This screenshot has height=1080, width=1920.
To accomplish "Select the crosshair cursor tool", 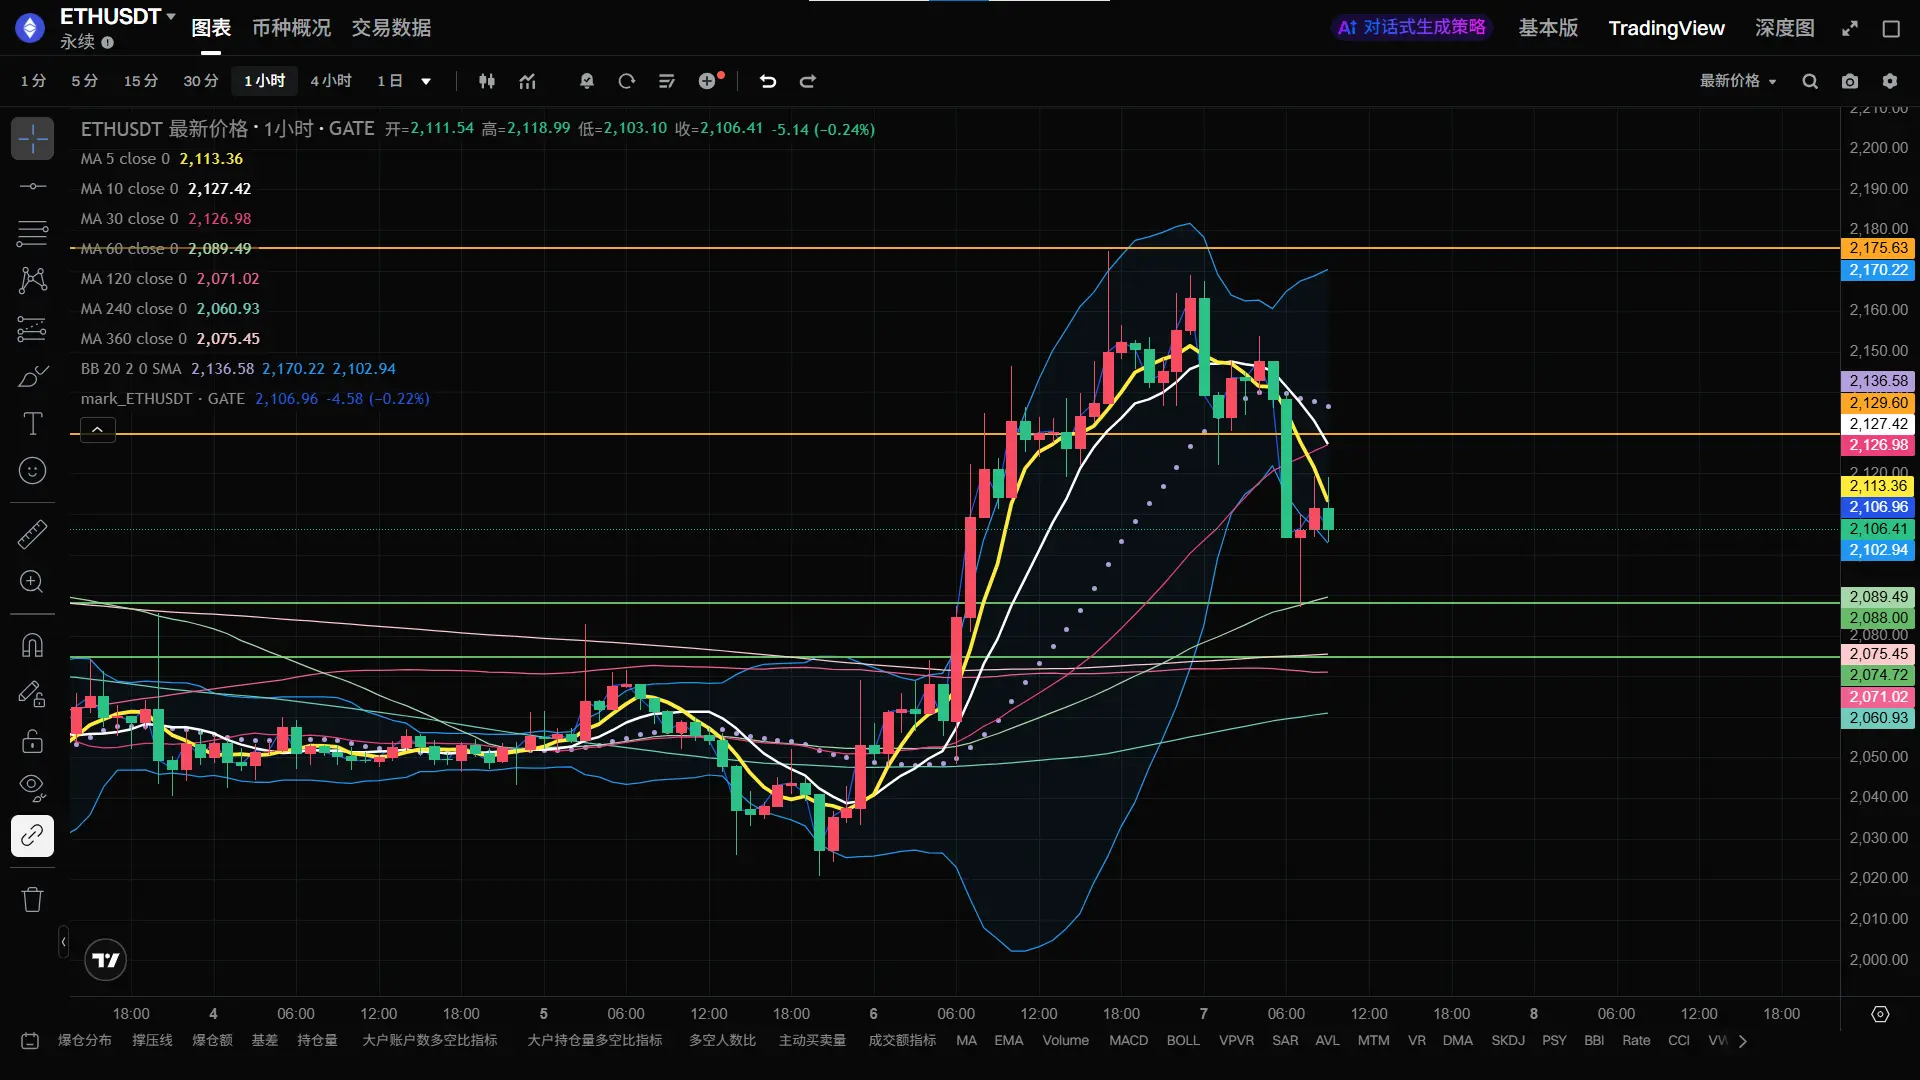I will pos(32,139).
